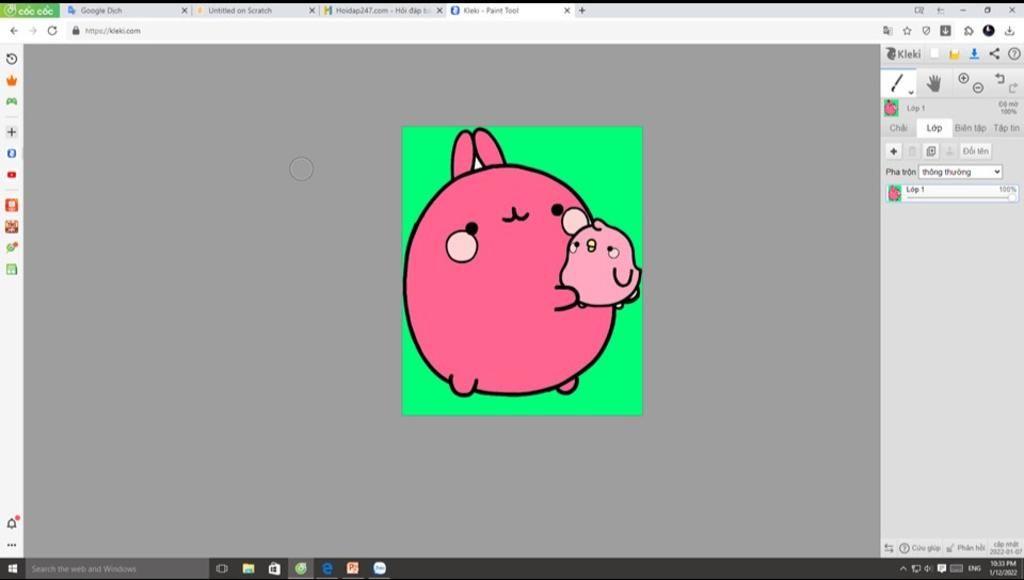1024x580 pixels.
Task: Open the import image folder icon
Action: pyautogui.click(x=954, y=54)
